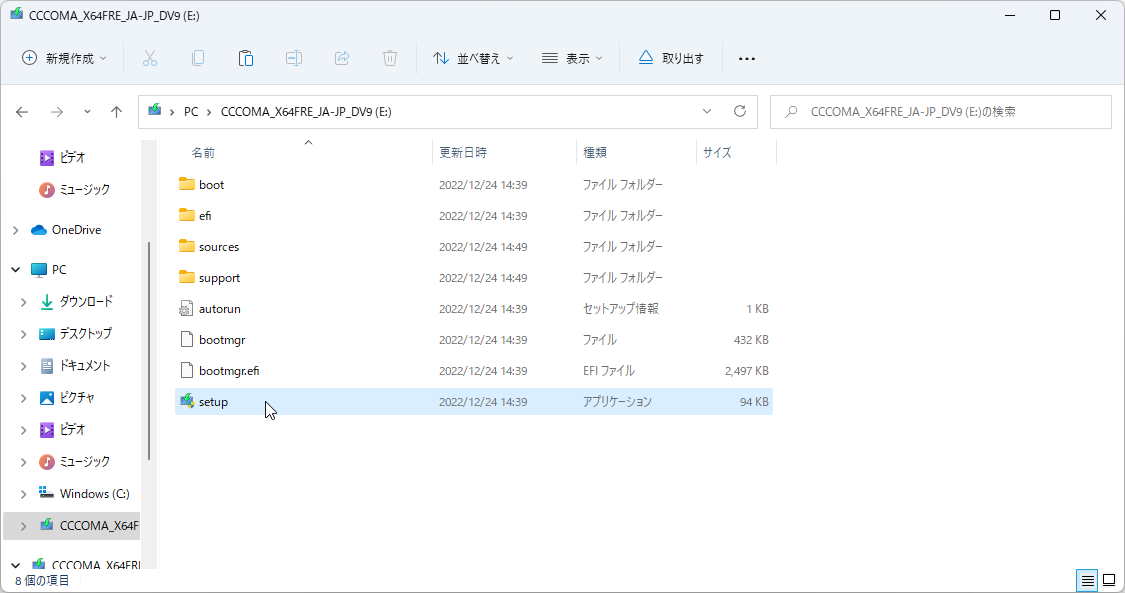Select the bootmgr file

coord(474,340)
